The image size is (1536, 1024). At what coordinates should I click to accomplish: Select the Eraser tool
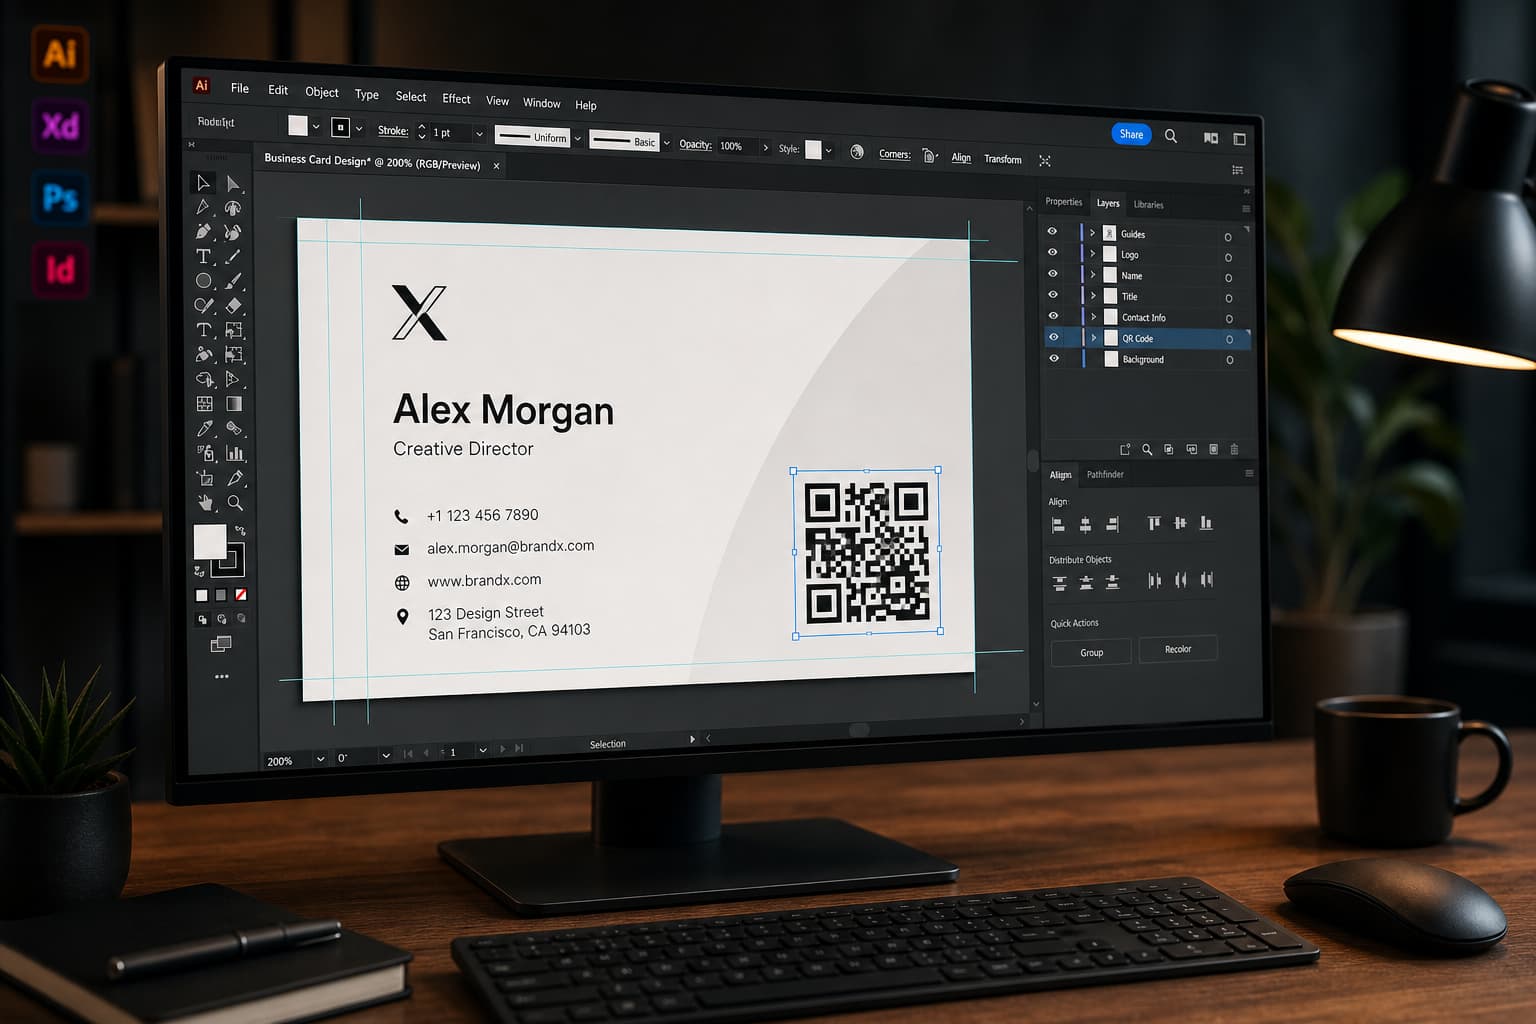pyautogui.click(x=234, y=306)
